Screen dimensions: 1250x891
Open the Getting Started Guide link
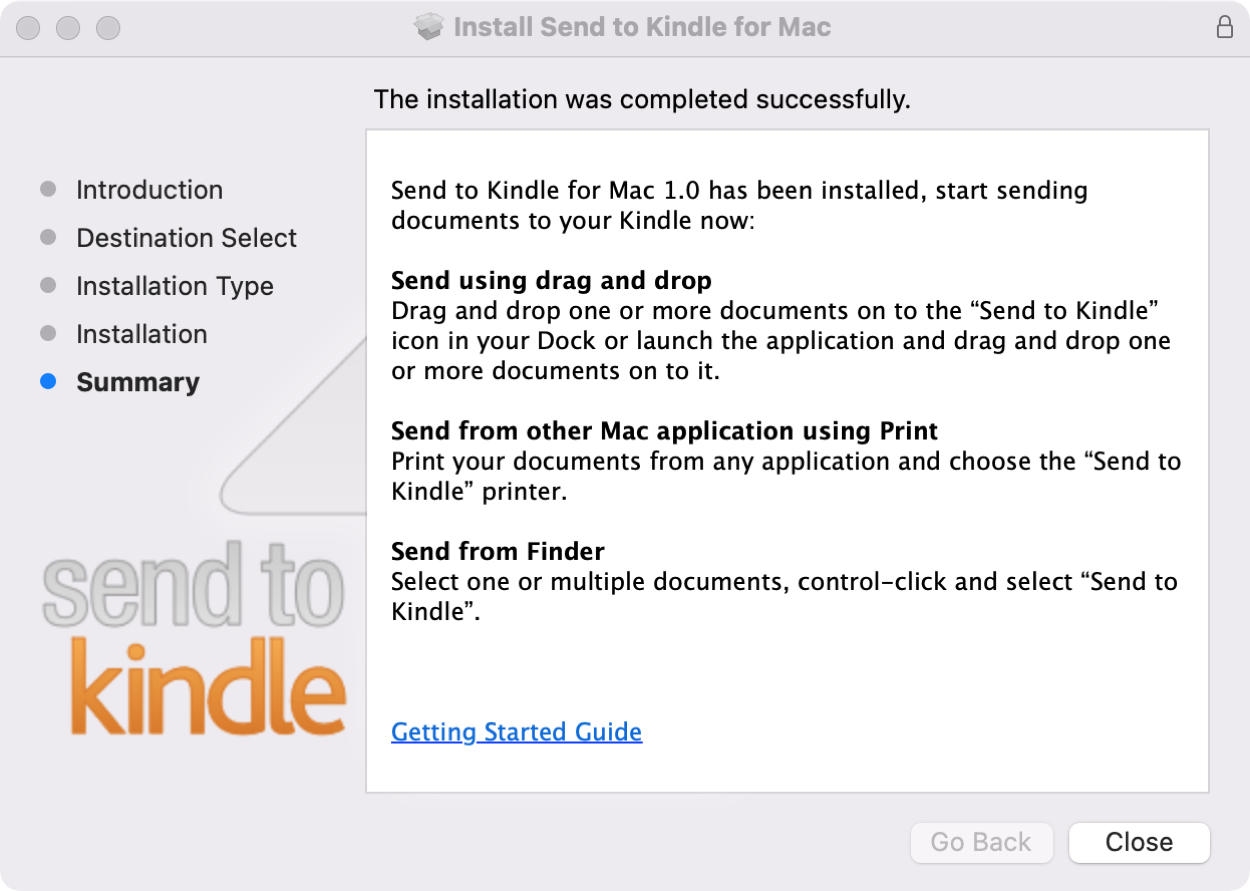(516, 732)
